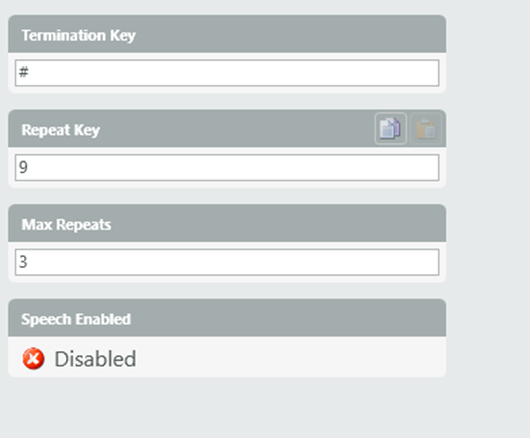Click the red X Disabled icon
This screenshot has height=438, width=530.
[x=33, y=358]
